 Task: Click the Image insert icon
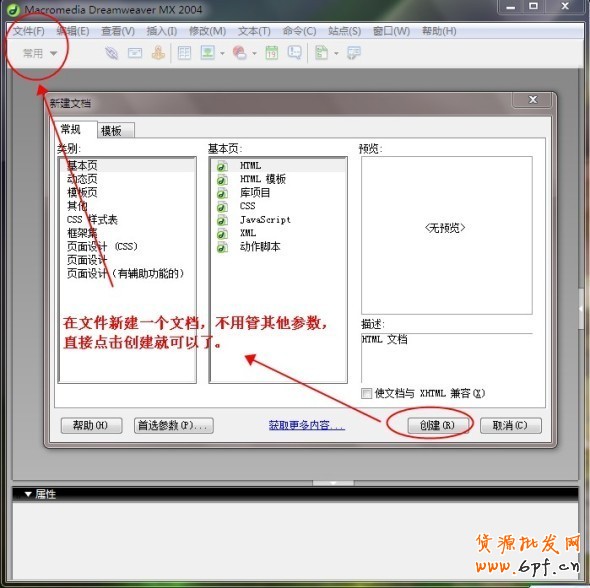(208, 53)
